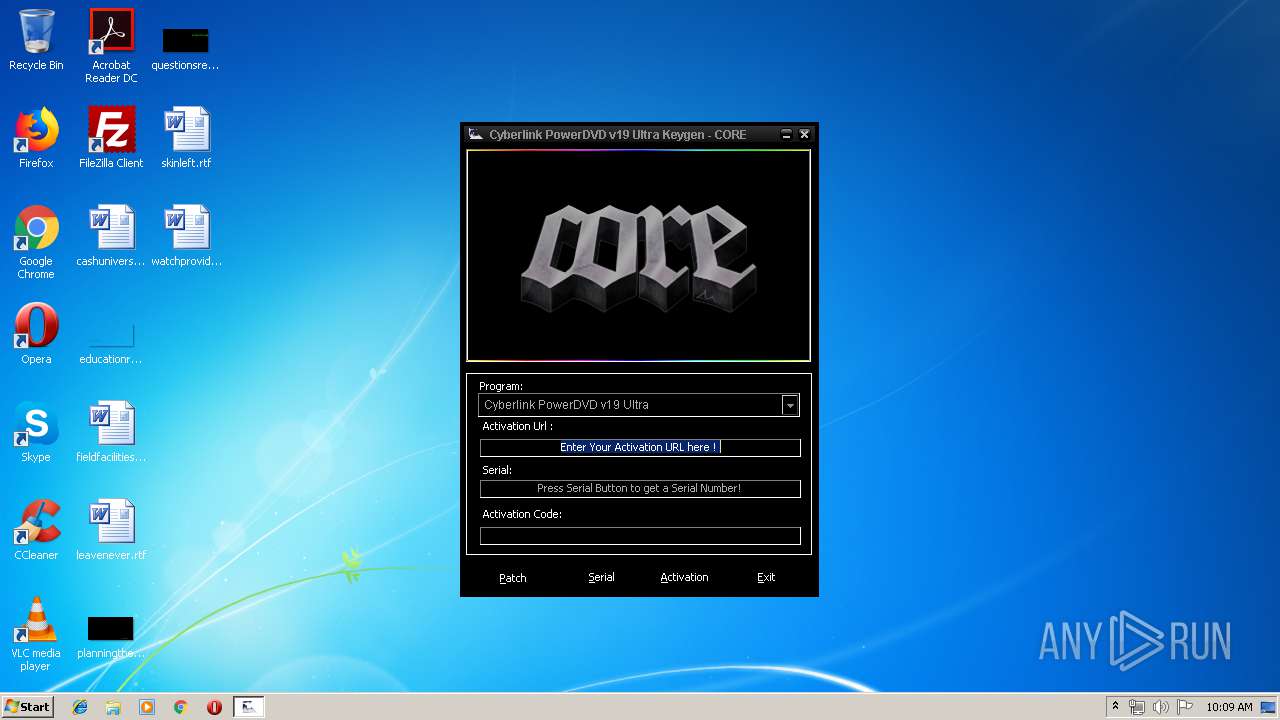Screen dimensions: 1280x720
Task: Click the Show Desktop button
Action: (1270, 707)
